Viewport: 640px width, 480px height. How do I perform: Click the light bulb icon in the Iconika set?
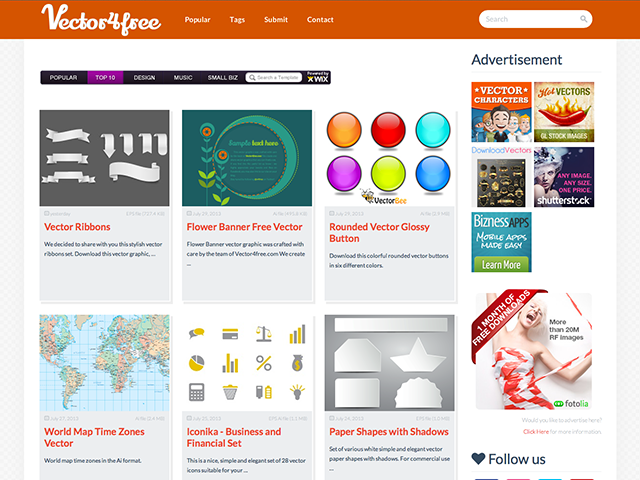point(297,392)
